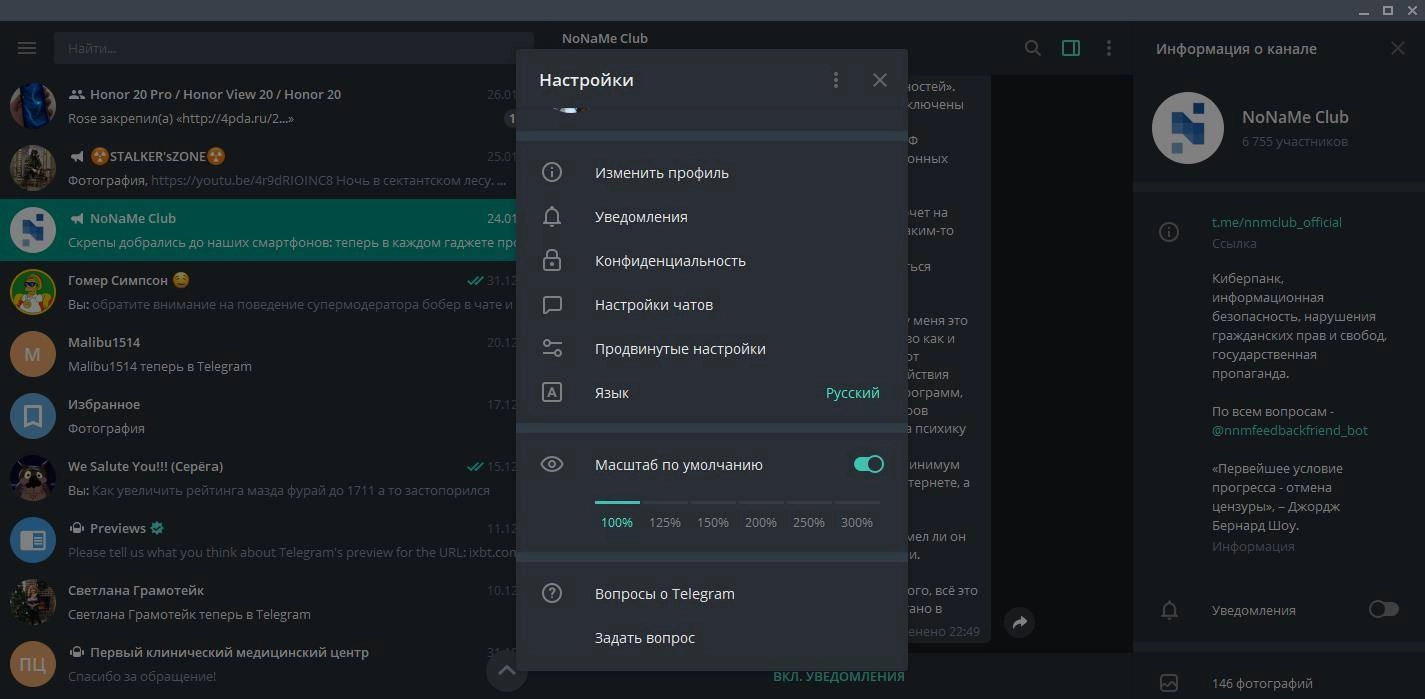1425x699 pixels.
Task: Open Malibu1514 chat
Action: click(258, 354)
